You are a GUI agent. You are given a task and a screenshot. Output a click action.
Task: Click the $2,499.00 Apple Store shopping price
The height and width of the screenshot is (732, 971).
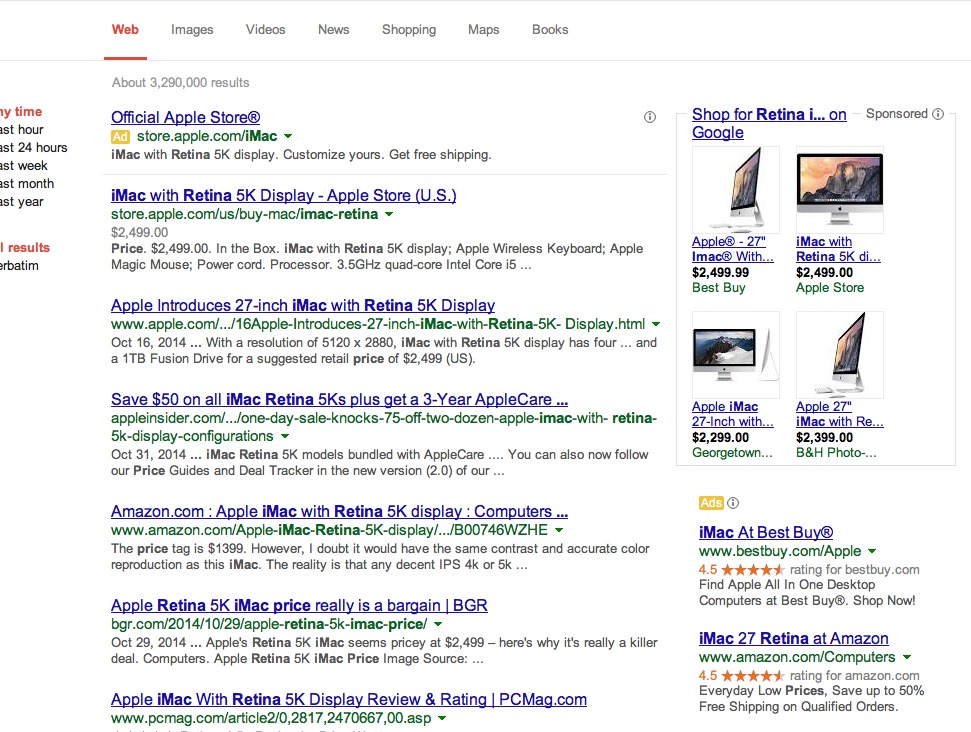coord(825,272)
